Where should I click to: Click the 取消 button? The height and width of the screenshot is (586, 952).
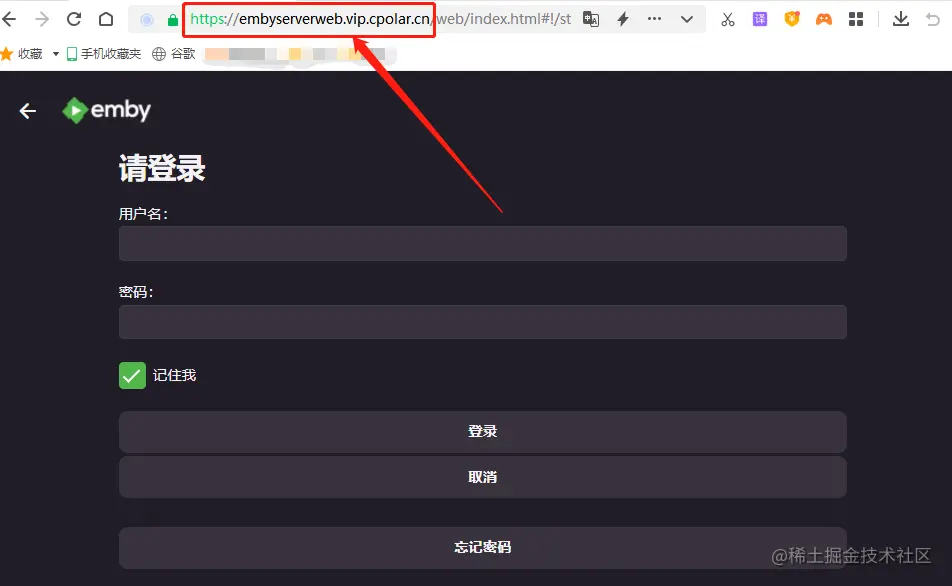pyautogui.click(x=483, y=477)
